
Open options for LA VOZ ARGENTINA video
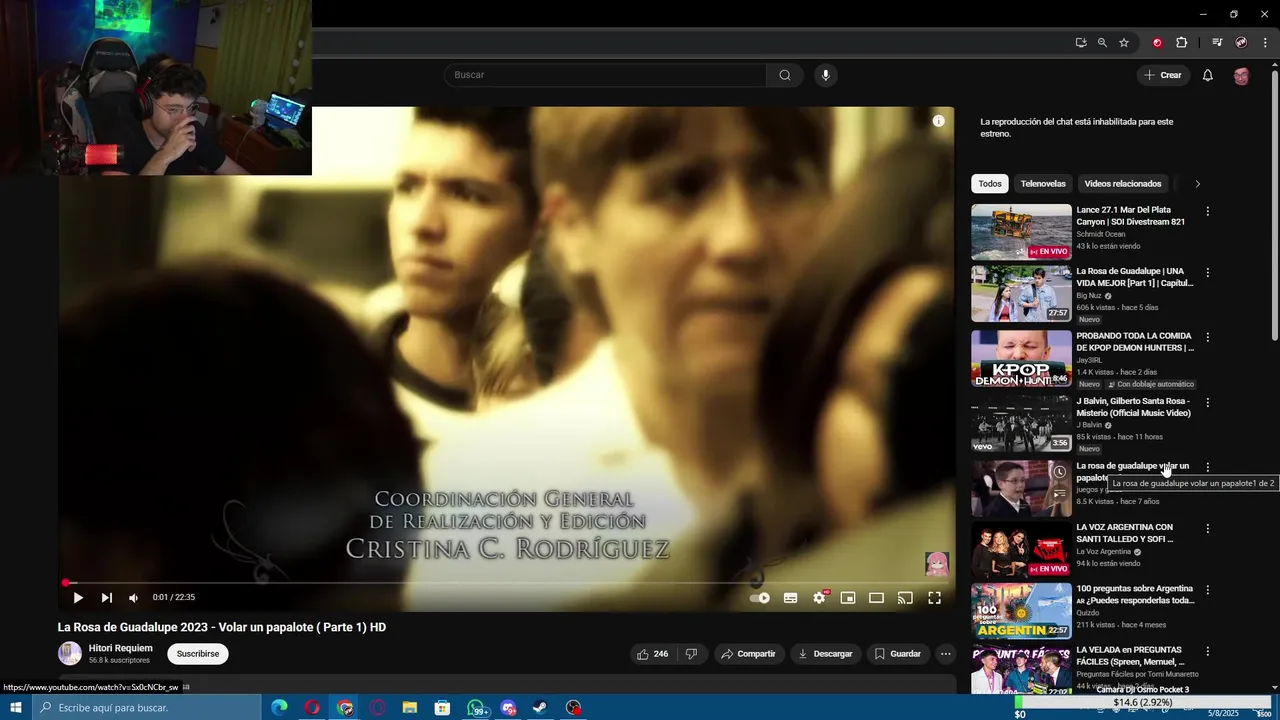point(1208,528)
